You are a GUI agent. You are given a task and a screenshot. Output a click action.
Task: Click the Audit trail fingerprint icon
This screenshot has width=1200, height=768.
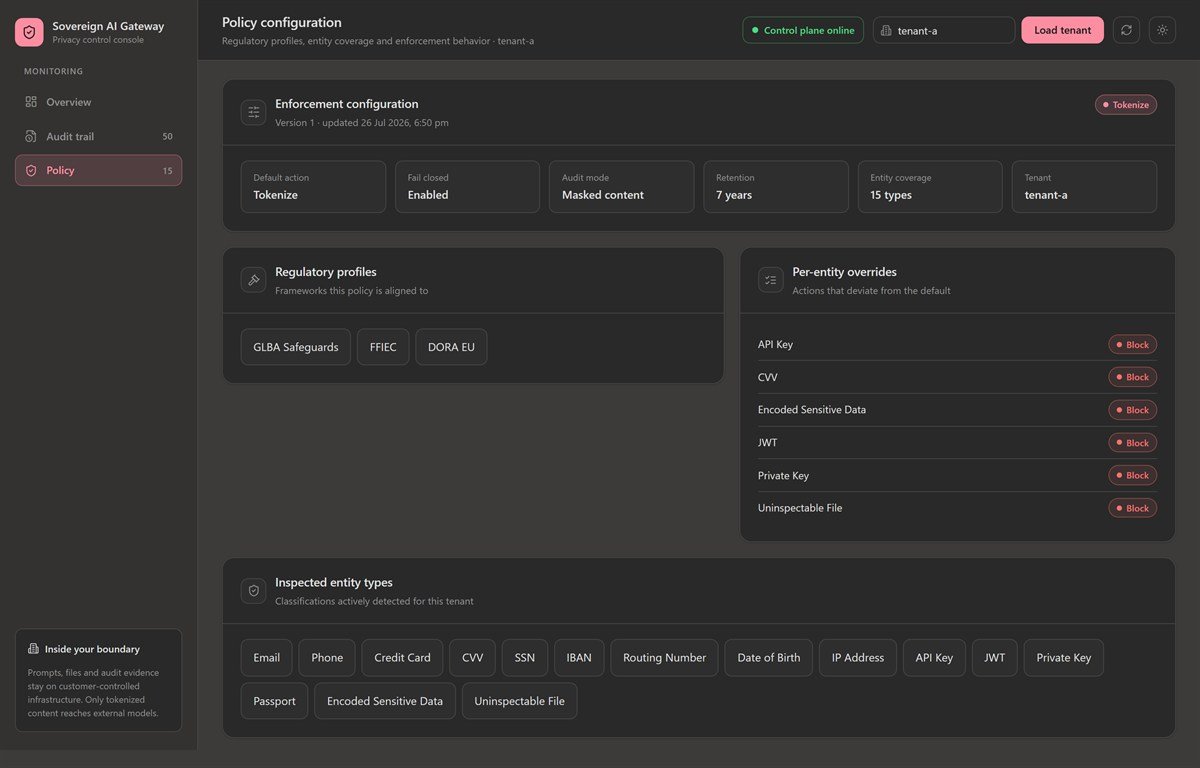[31, 136]
